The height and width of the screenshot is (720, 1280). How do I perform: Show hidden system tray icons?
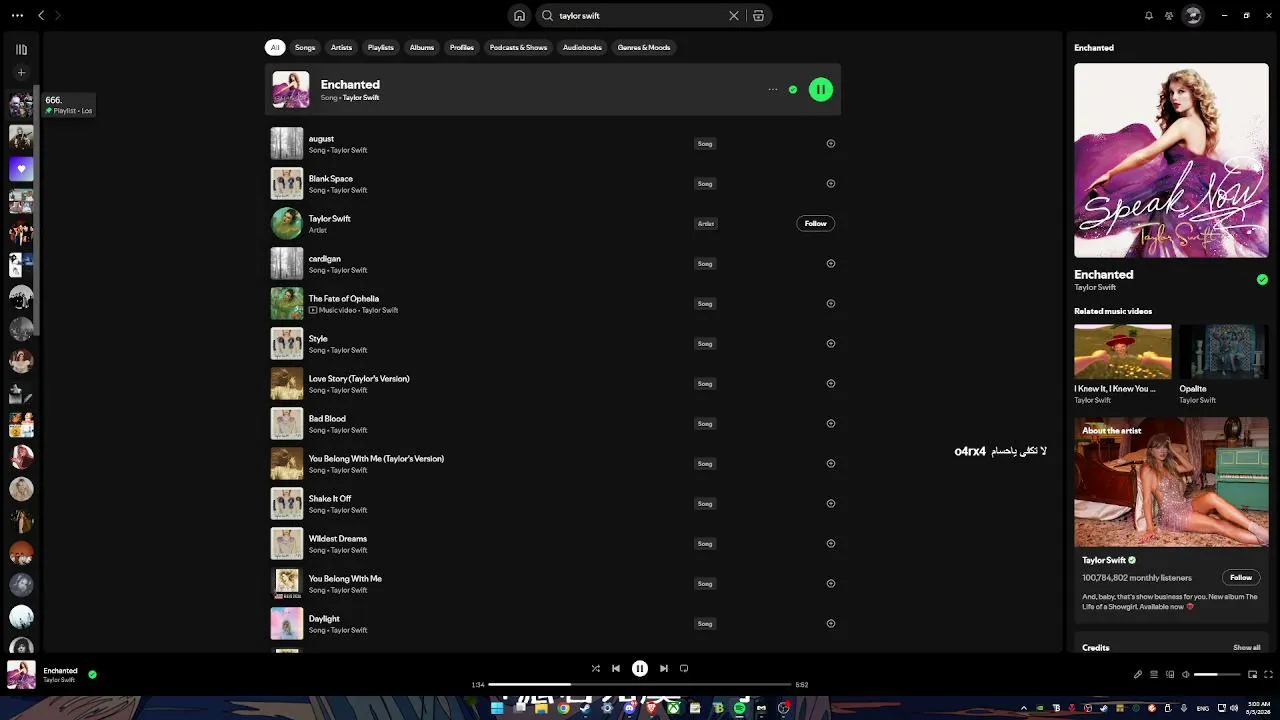(1023, 708)
